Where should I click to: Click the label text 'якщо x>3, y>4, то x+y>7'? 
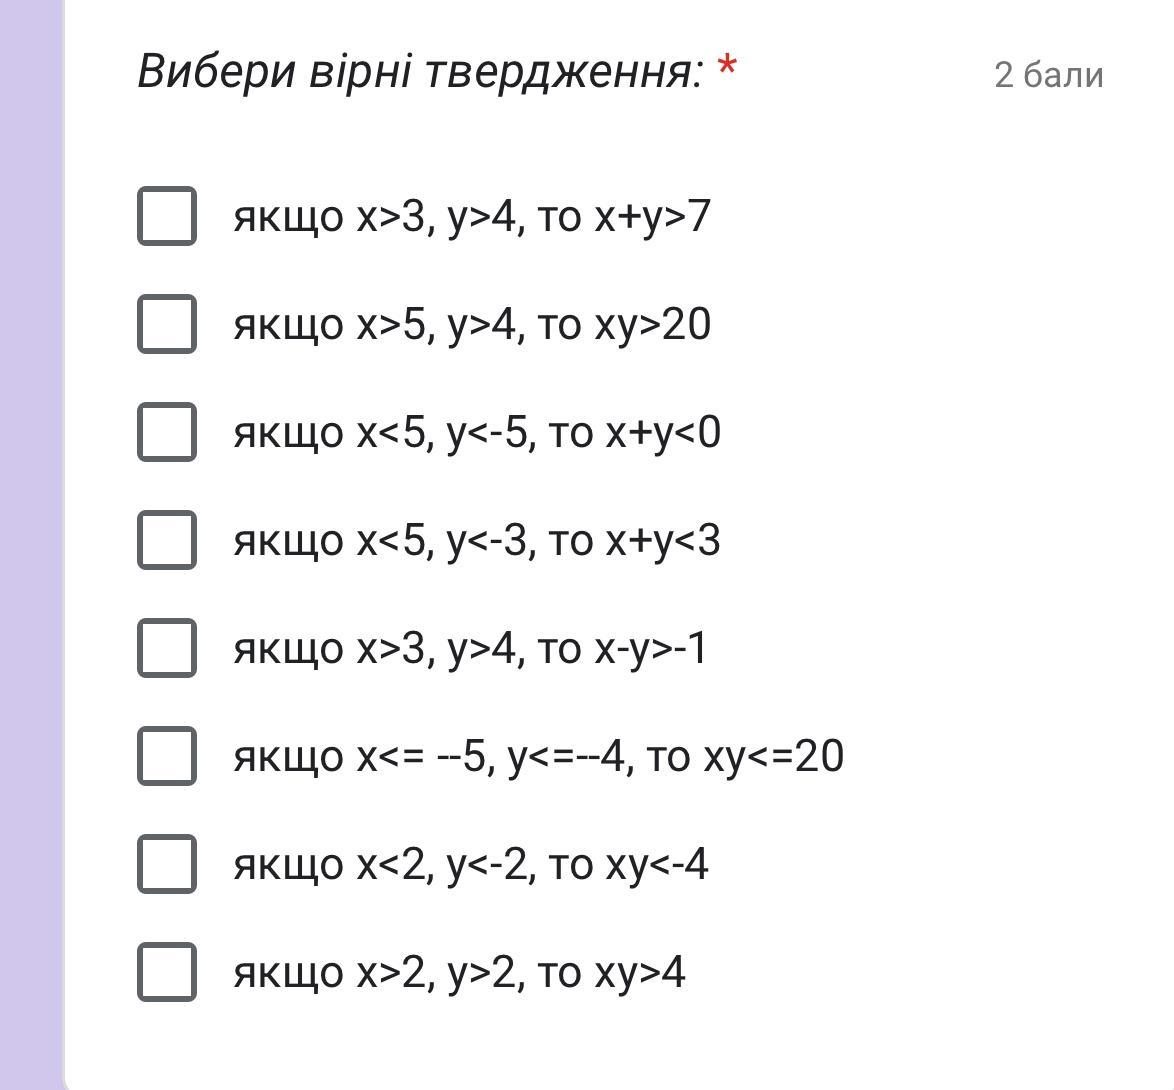pyautogui.click(x=471, y=216)
